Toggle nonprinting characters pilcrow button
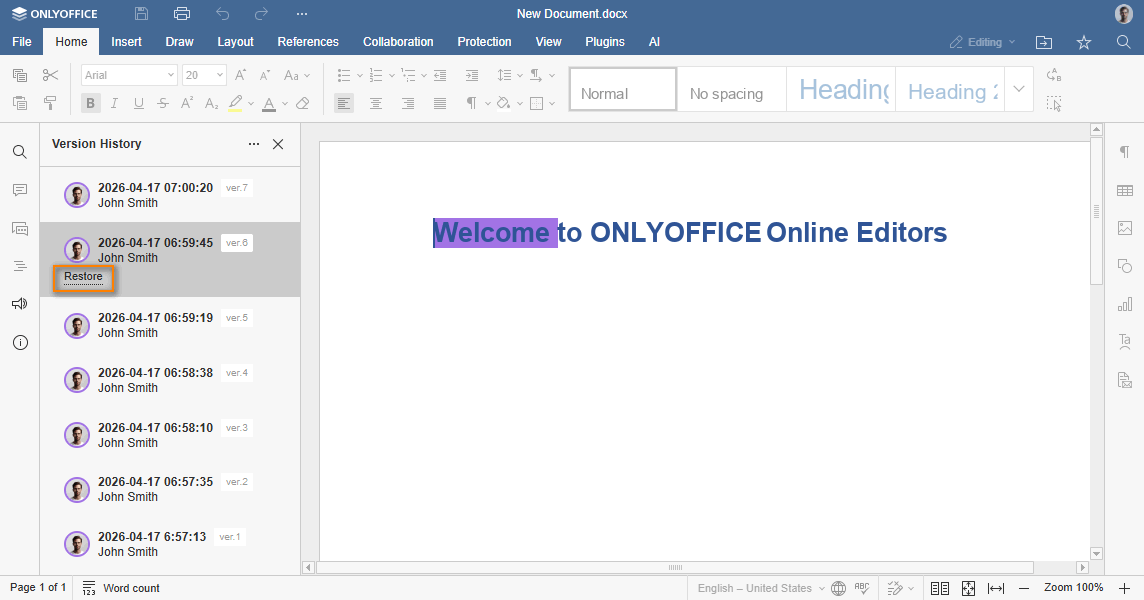 click(x=471, y=103)
